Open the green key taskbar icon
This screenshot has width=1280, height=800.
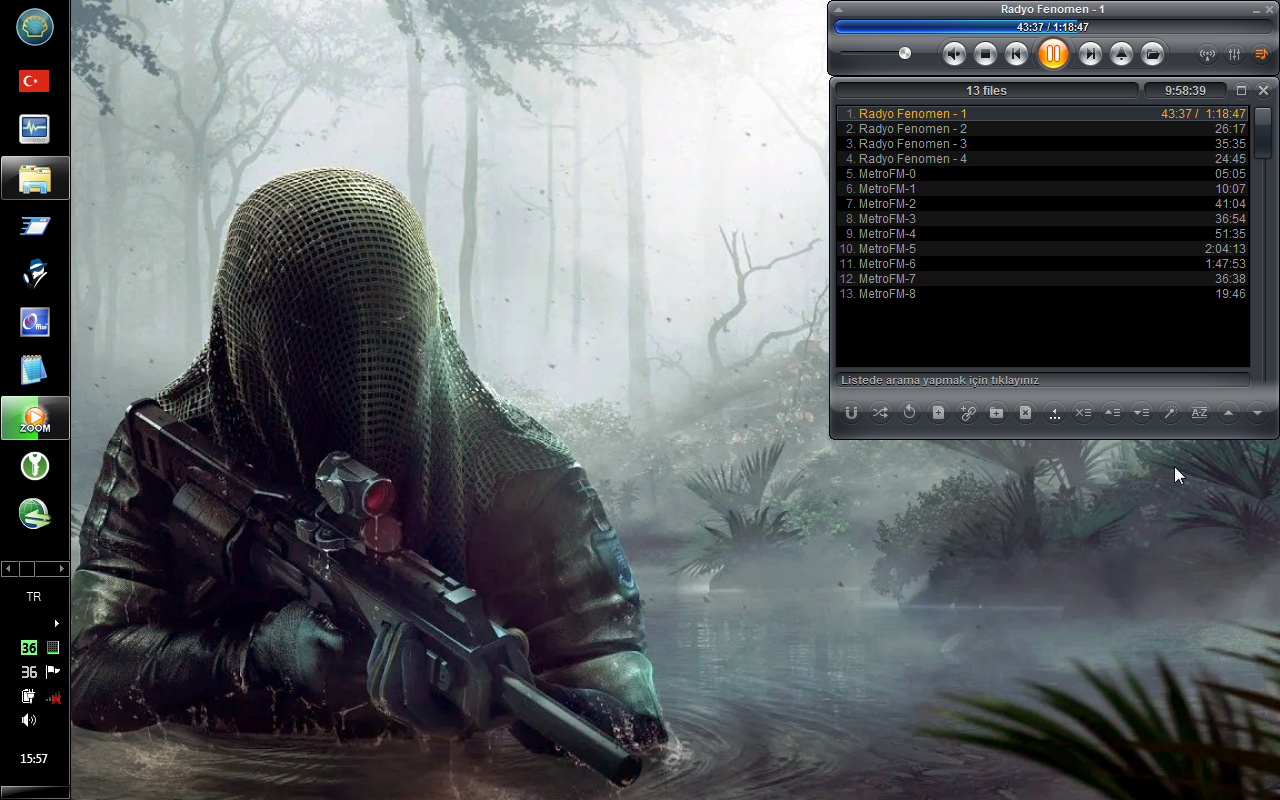pos(35,466)
